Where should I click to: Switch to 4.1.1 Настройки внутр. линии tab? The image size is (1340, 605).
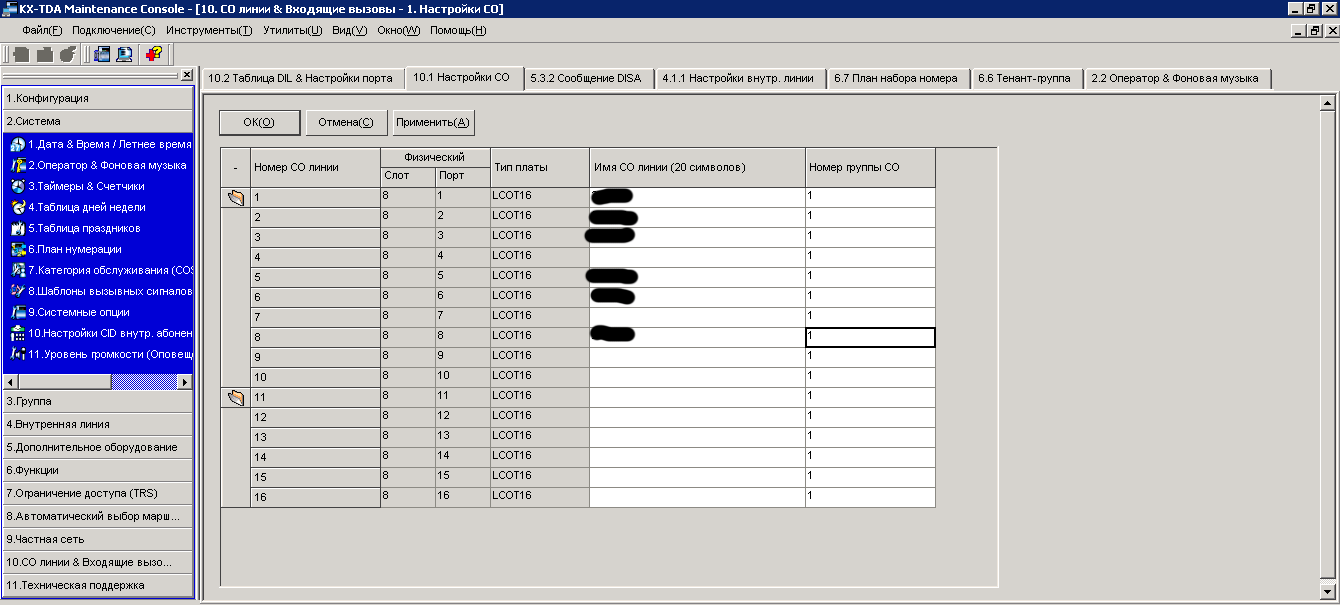(x=740, y=78)
